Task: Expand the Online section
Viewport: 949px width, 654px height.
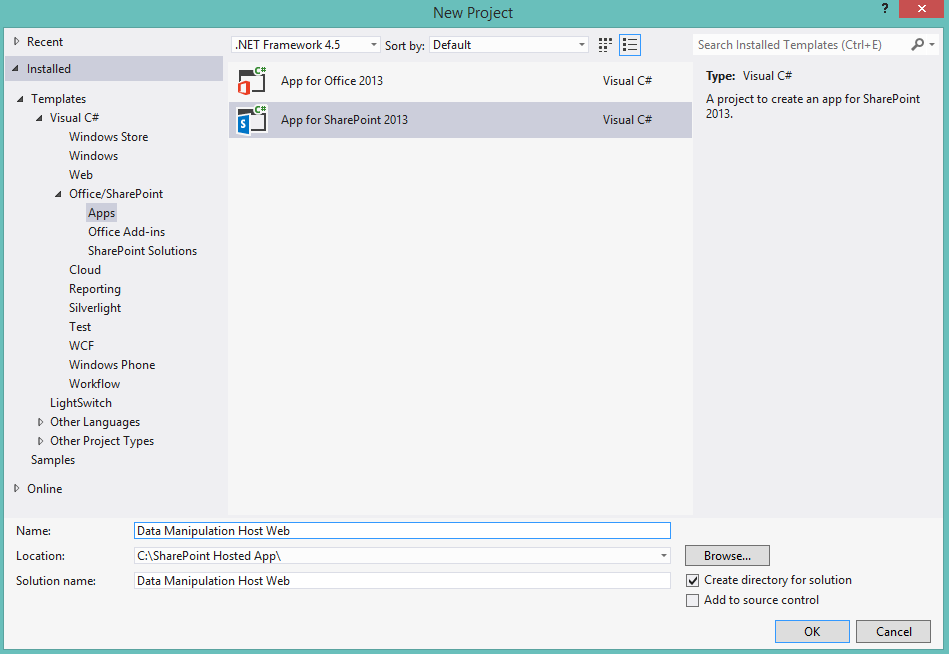Action: coord(16,488)
